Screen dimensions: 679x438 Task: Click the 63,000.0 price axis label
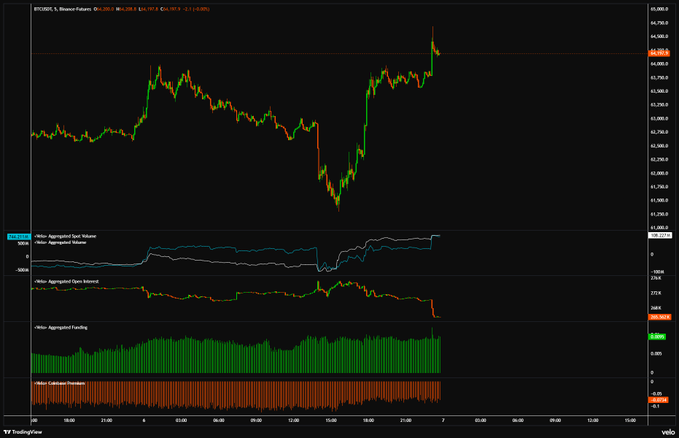click(659, 118)
